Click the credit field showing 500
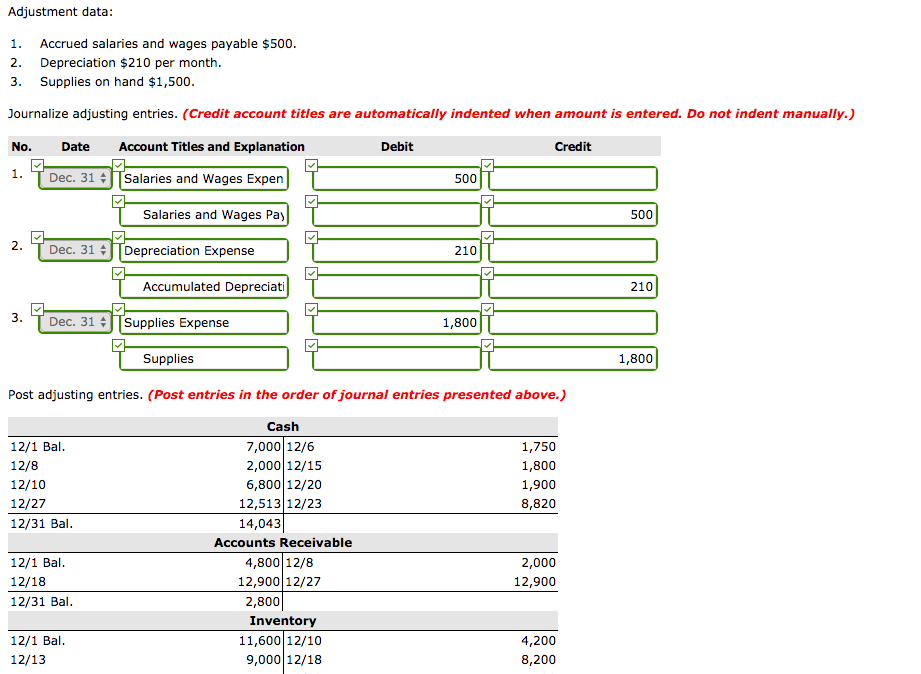 coord(573,214)
